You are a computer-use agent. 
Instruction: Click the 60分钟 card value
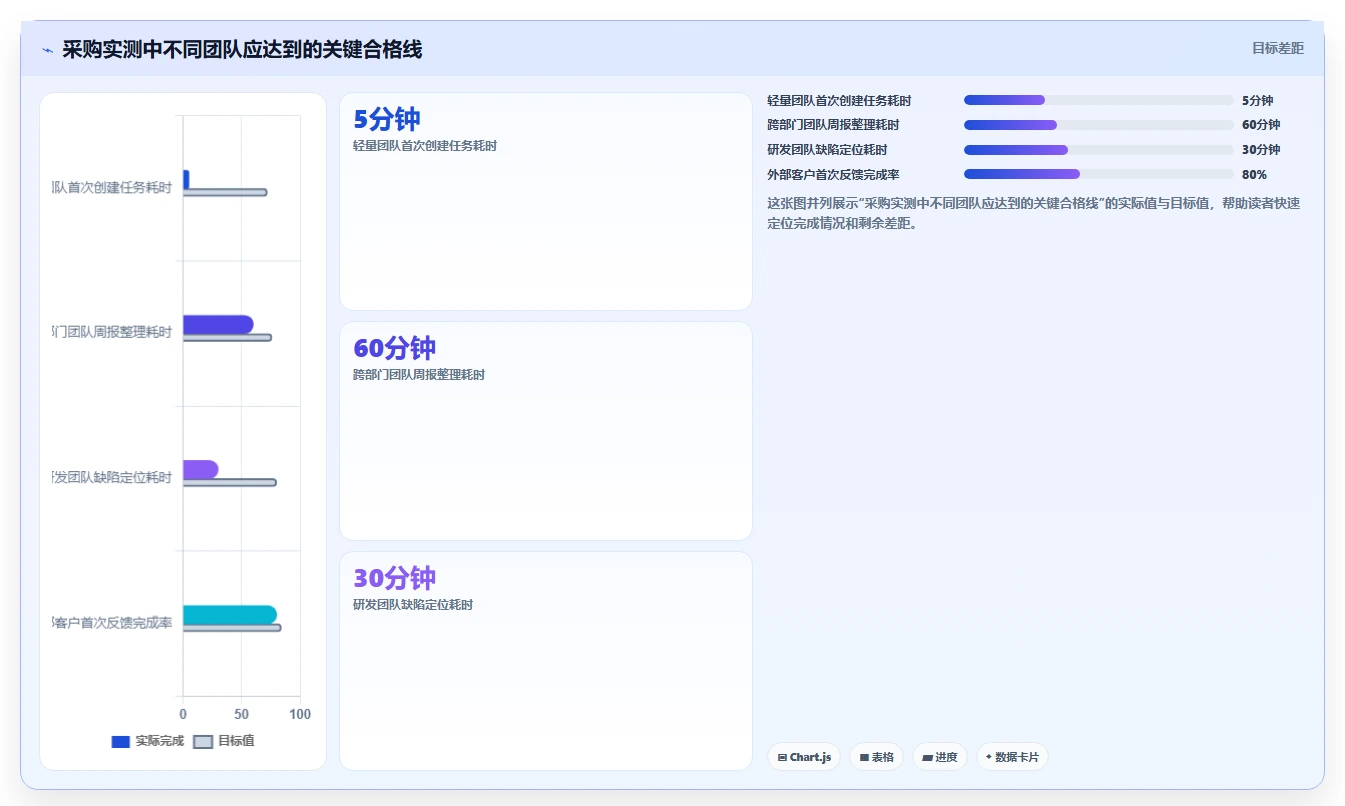pos(394,349)
